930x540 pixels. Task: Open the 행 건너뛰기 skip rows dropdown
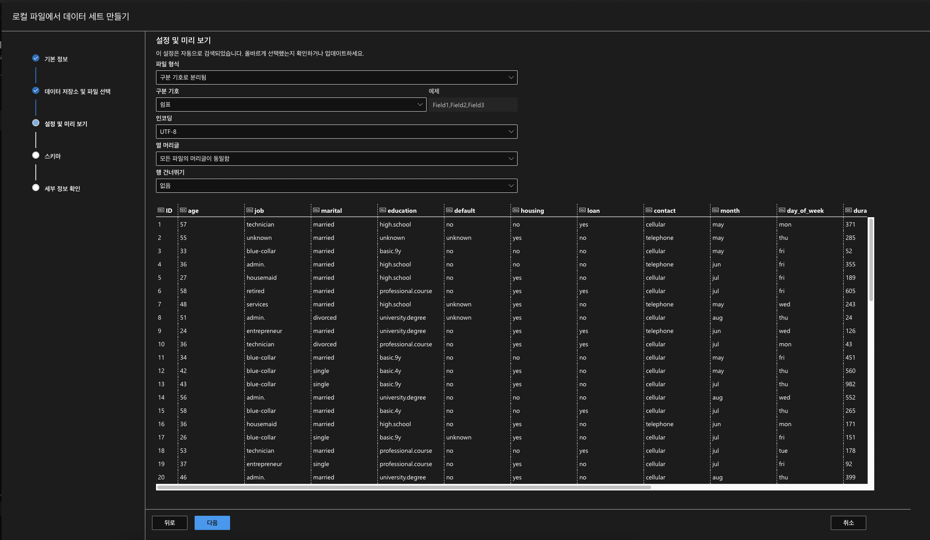click(336, 186)
